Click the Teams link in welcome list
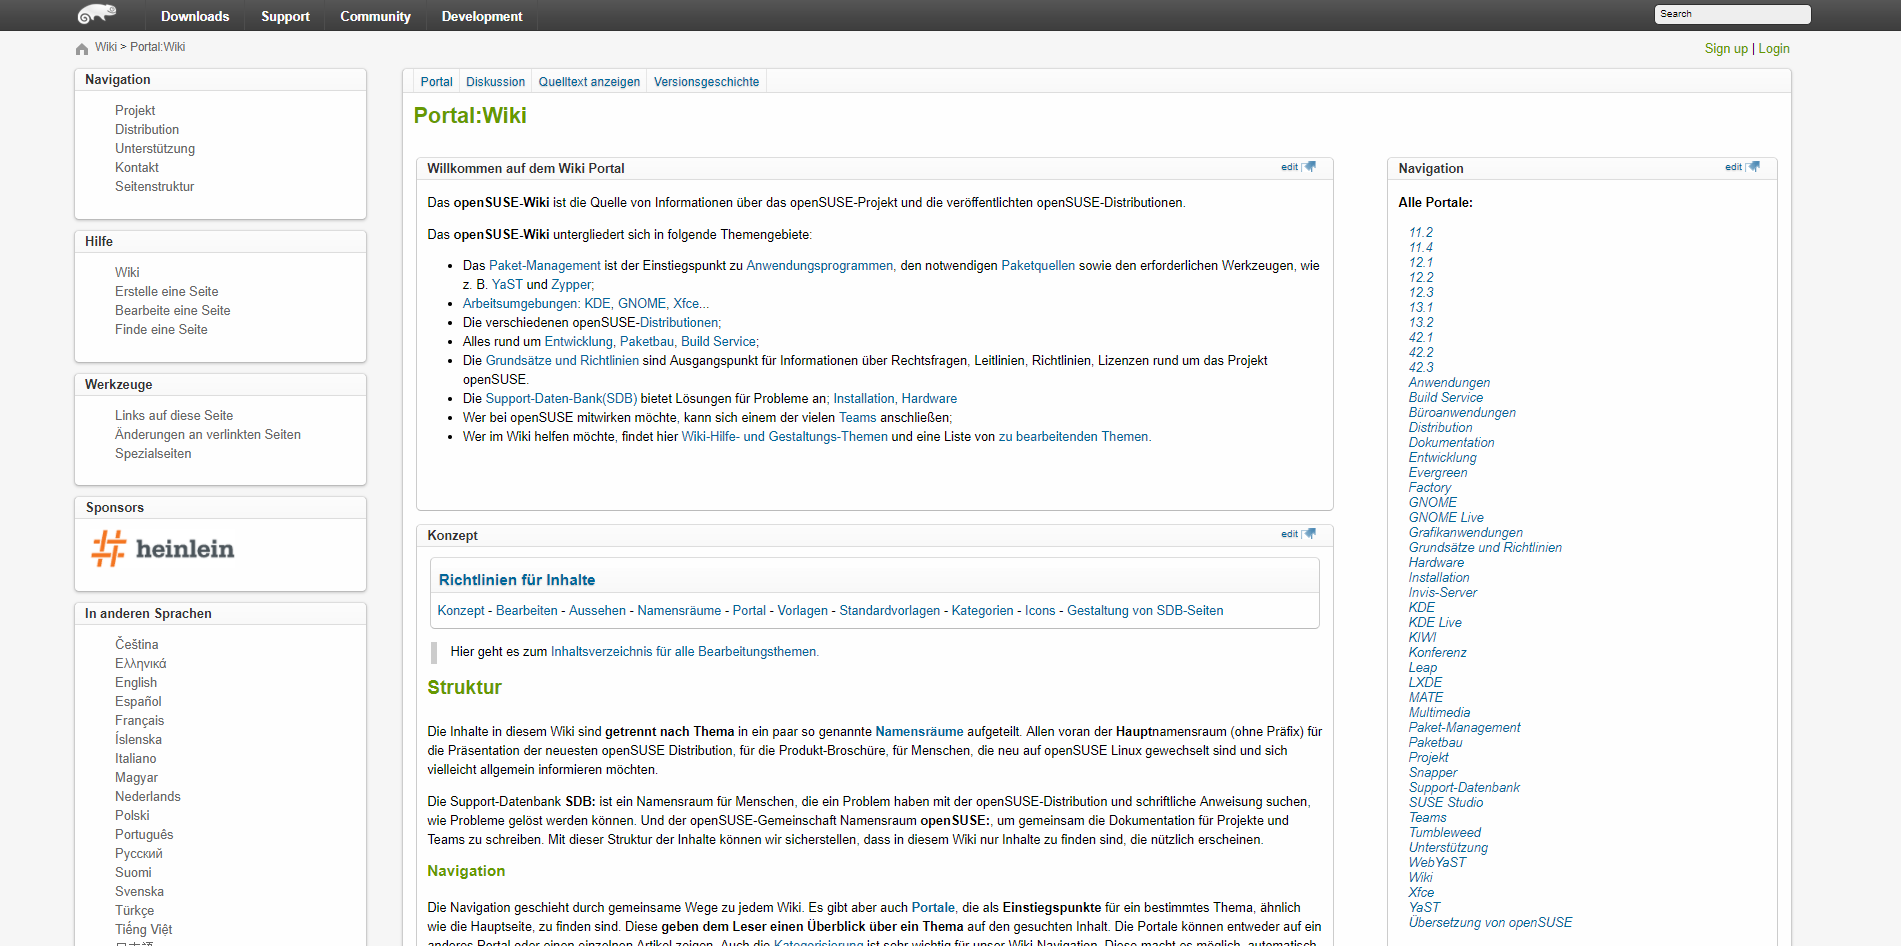Screen dimensions: 1901x946 pyautogui.click(x=857, y=418)
